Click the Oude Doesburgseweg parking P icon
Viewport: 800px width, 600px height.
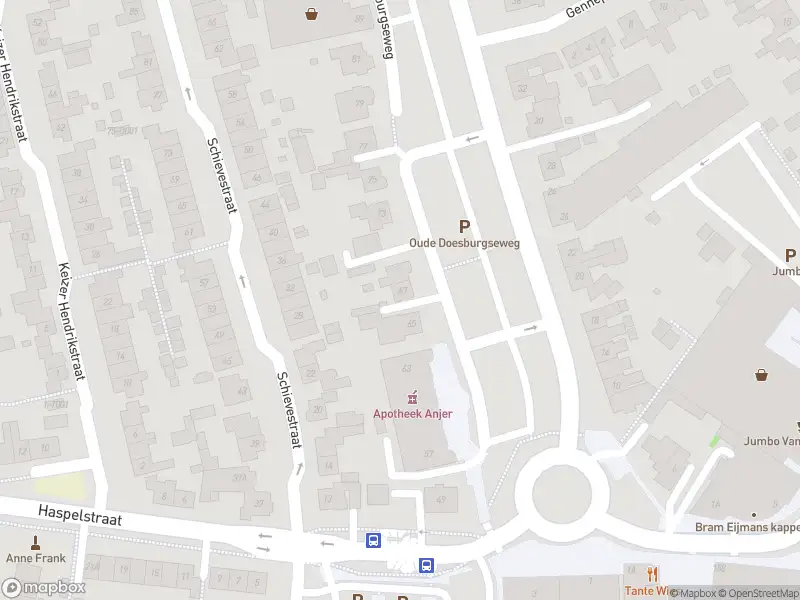coord(464,227)
